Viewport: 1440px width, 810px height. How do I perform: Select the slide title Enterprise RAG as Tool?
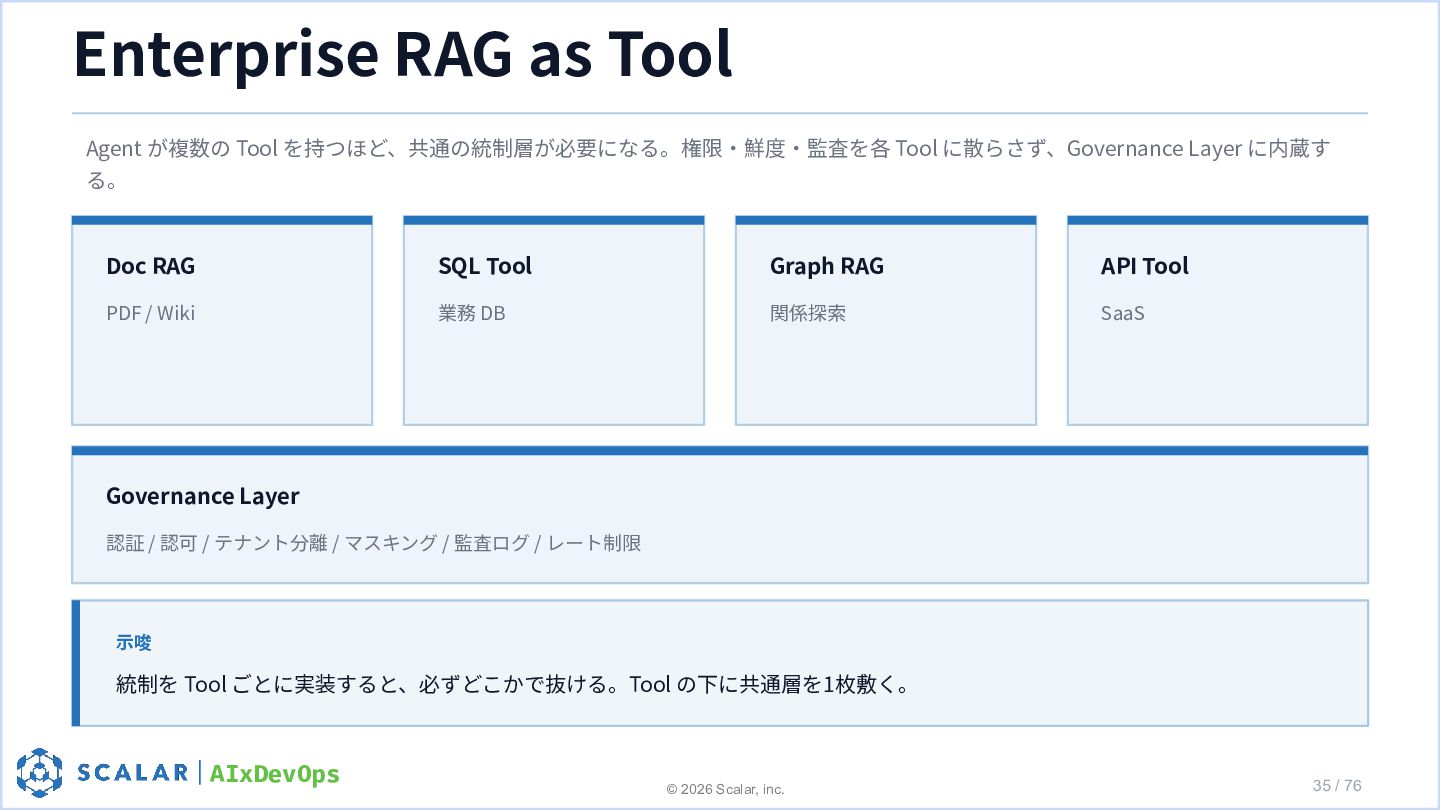pos(403,54)
